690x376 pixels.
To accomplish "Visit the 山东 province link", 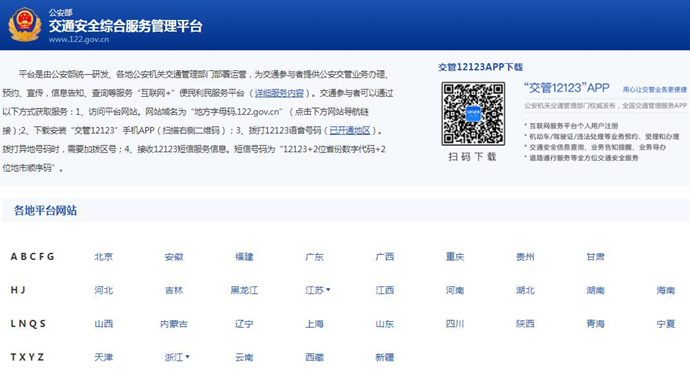I will pyautogui.click(x=385, y=324).
